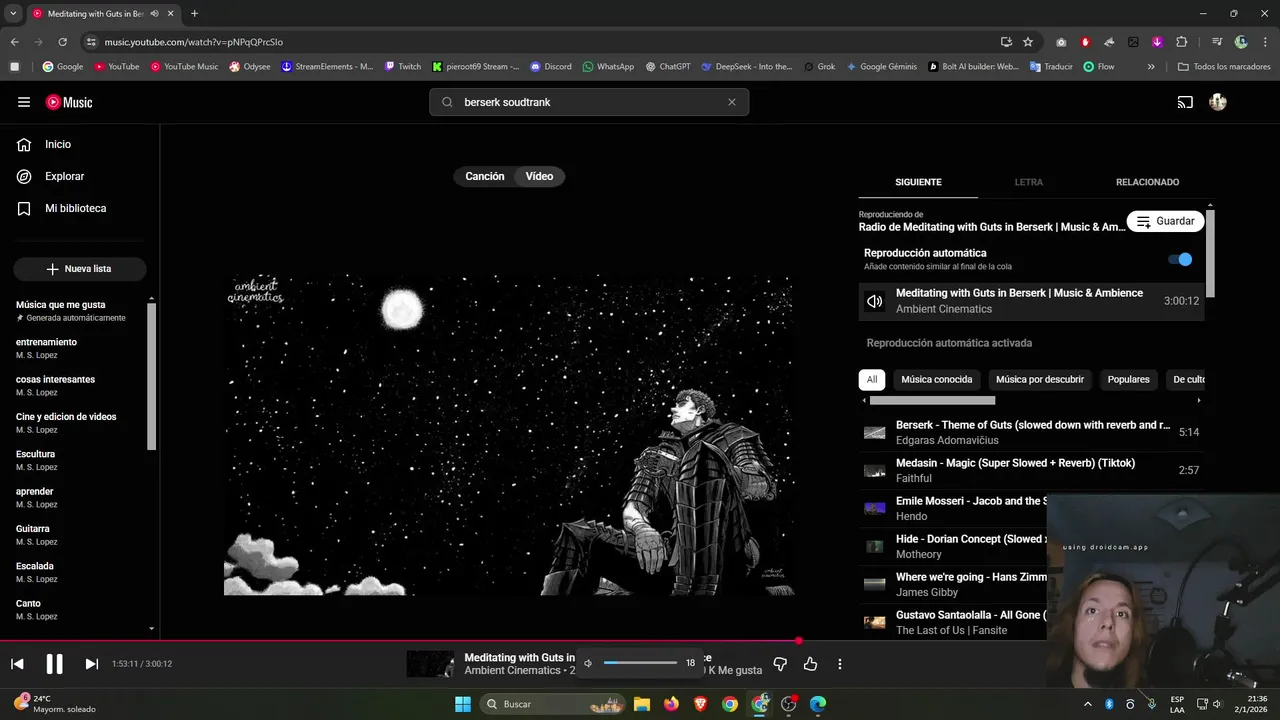Image resolution: width=1280 pixels, height=720 pixels.
Task: Open the Windows Start menu
Action: pyautogui.click(x=463, y=704)
